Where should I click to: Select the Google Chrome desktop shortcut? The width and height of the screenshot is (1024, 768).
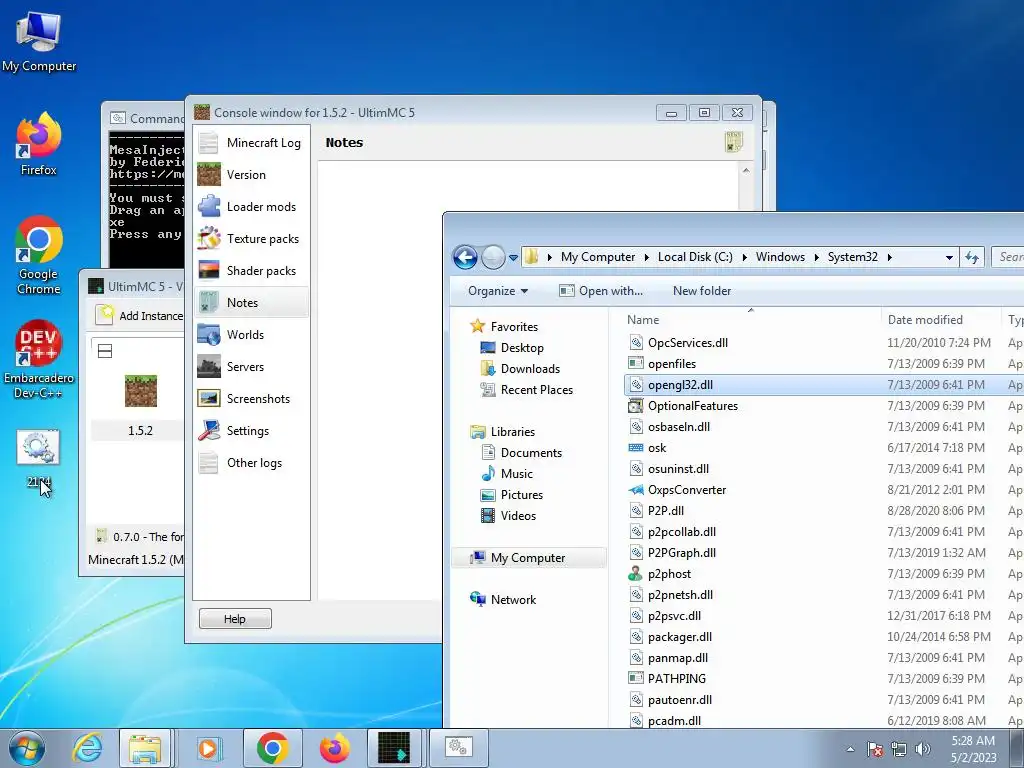39,255
